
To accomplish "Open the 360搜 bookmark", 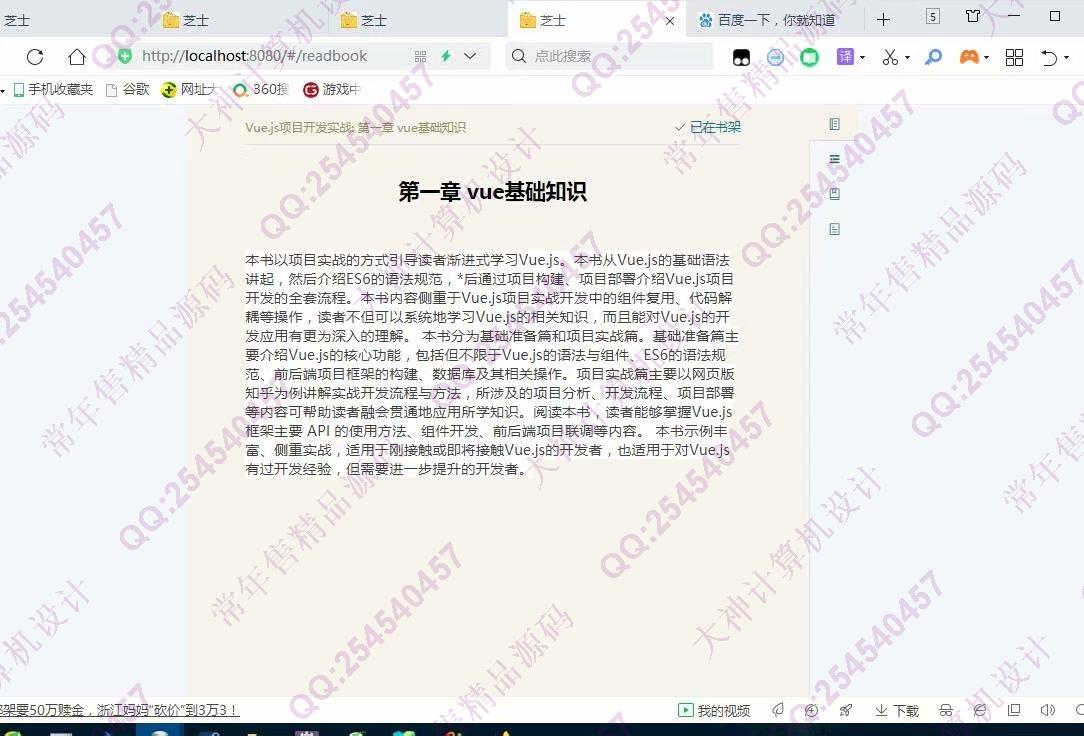I will 261,89.
